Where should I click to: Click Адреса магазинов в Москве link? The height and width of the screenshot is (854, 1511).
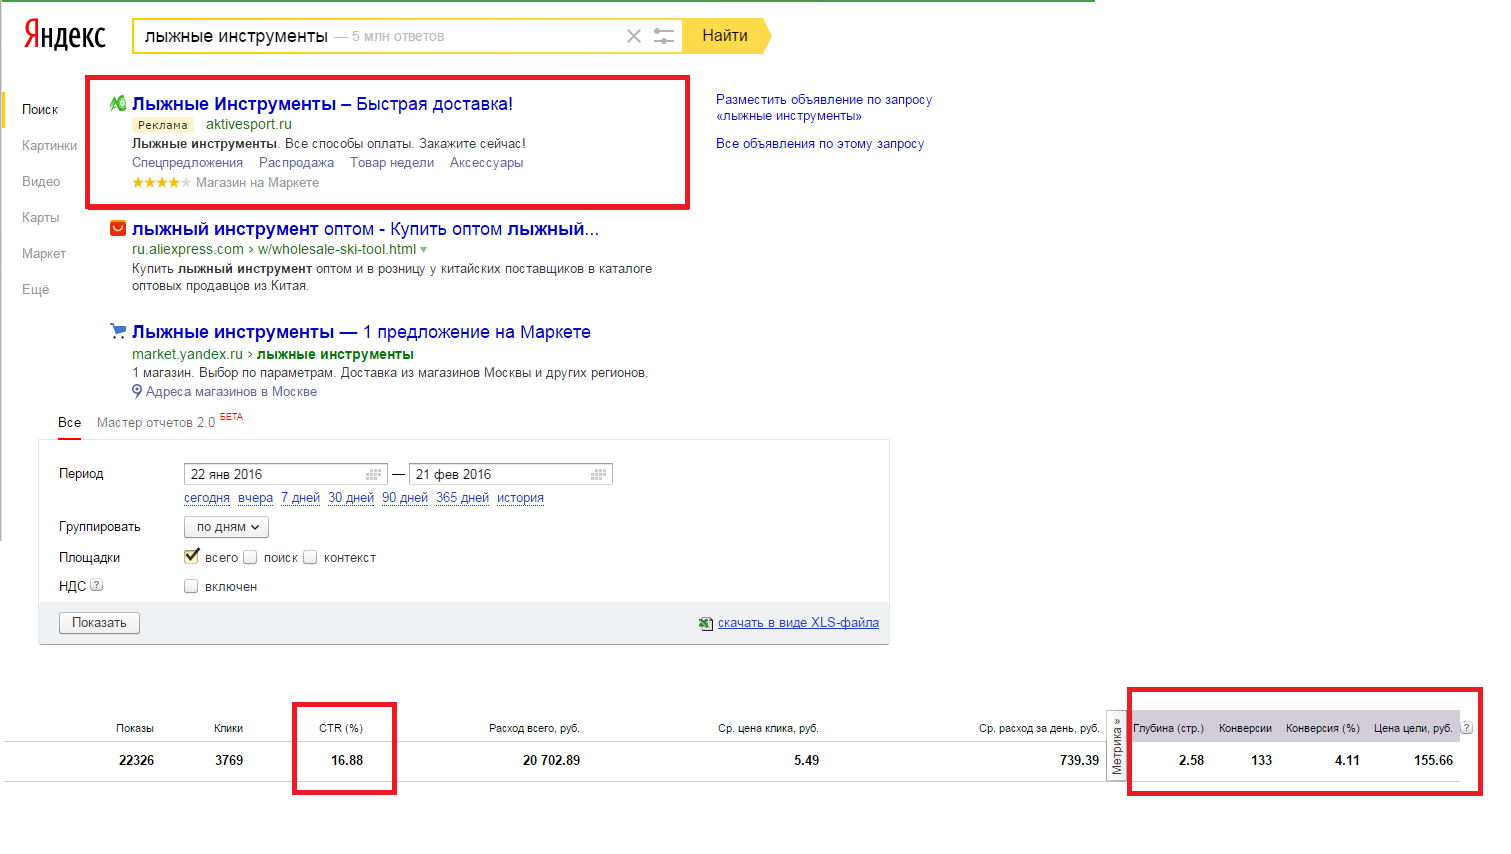[x=231, y=391]
